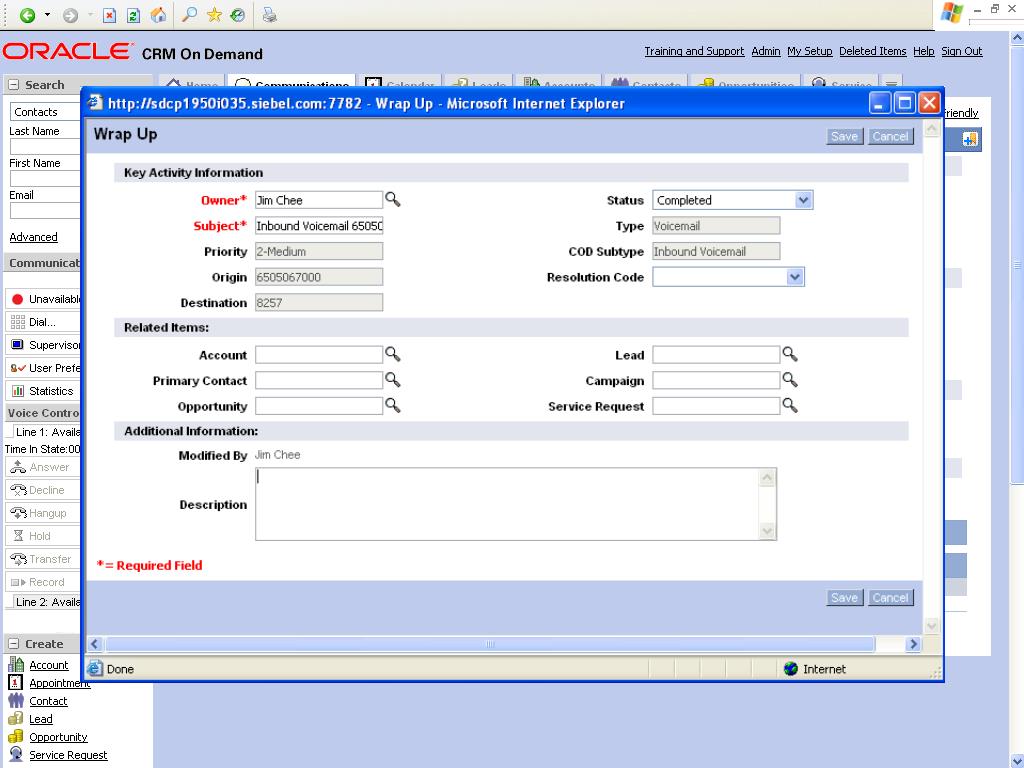Open the My Setup header link
This screenshot has height=768, width=1024.
click(x=810, y=51)
